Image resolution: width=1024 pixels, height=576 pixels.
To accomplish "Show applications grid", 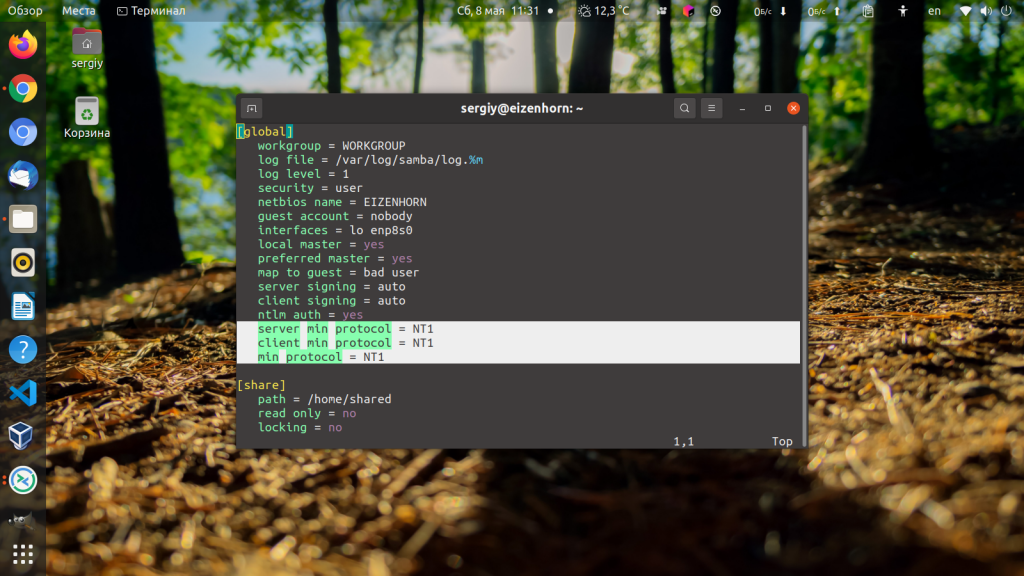I will coord(23,553).
